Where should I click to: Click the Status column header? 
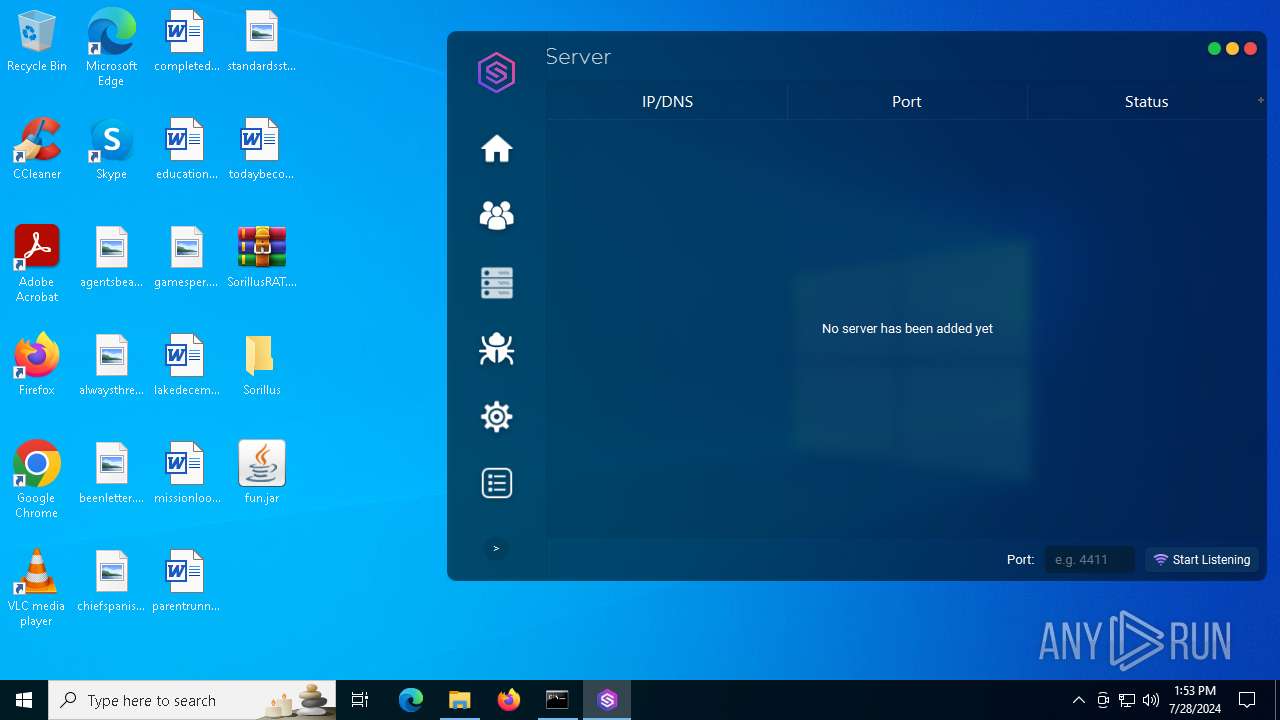point(1146,102)
